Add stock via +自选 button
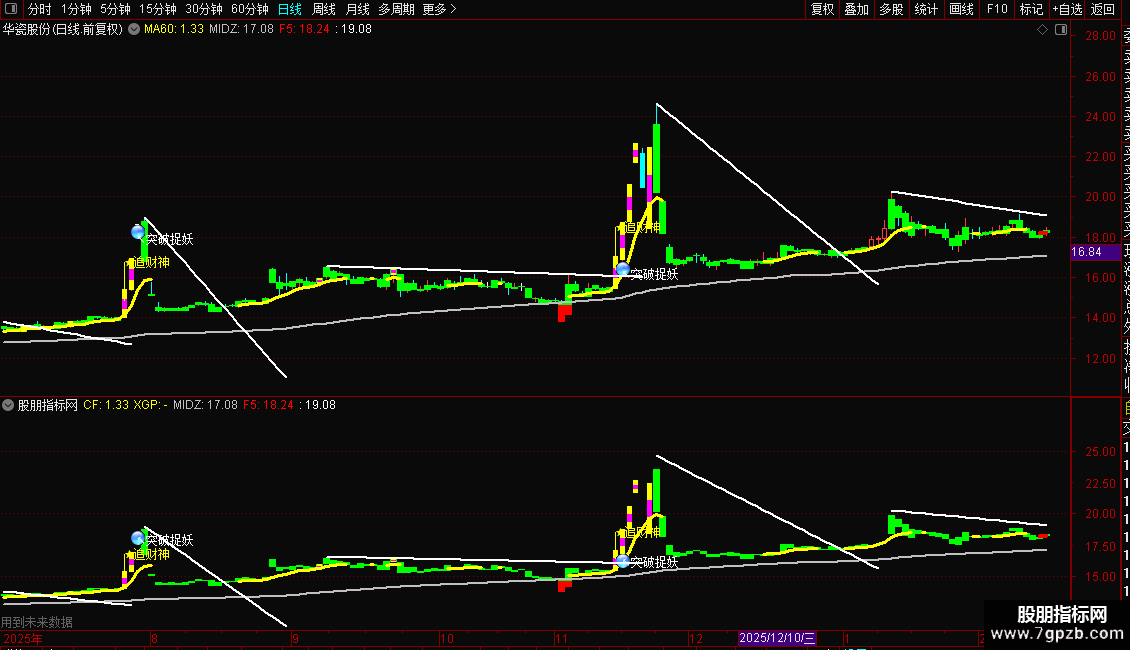 [1067, 9]
